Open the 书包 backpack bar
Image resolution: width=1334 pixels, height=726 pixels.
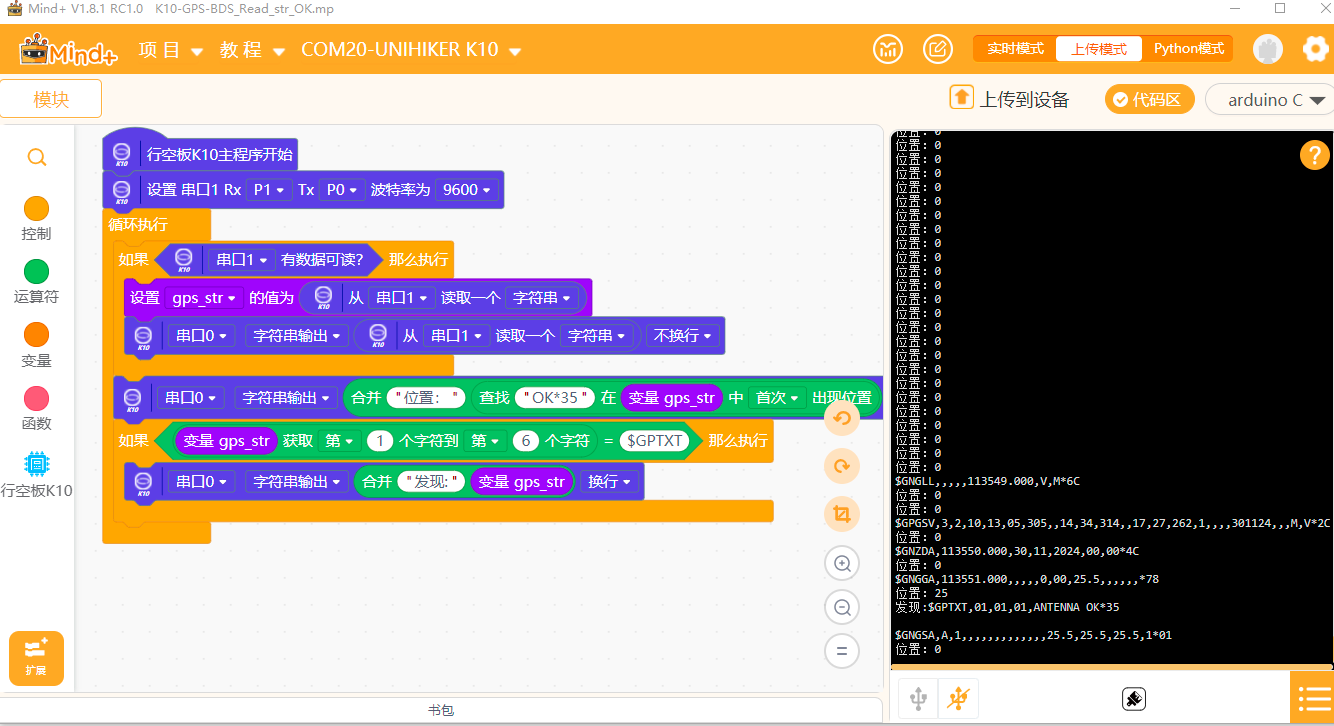point(441,710)
